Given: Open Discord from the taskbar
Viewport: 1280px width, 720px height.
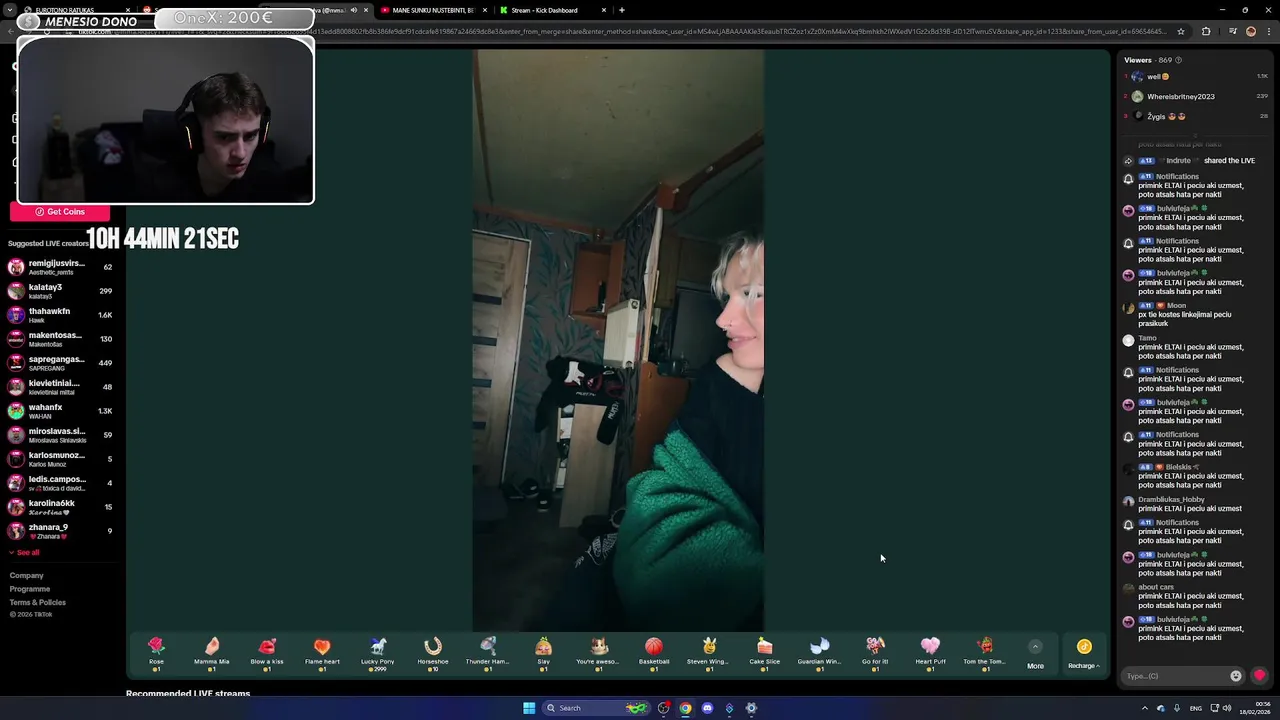Looking at the screenshot, I should [x=707, y=708].
